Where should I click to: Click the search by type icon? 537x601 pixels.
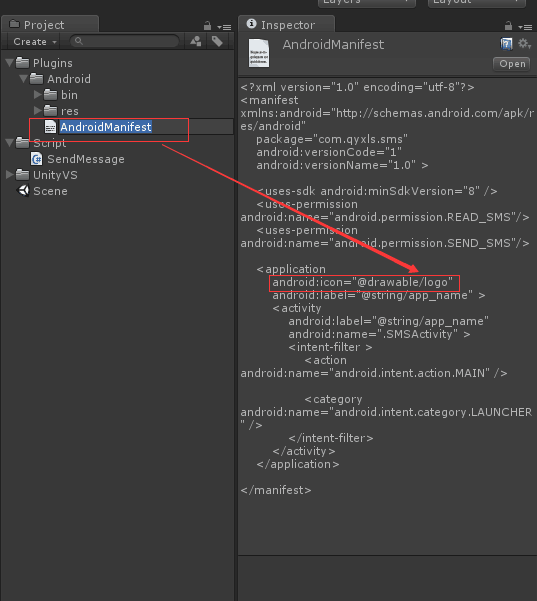(196, 41)
